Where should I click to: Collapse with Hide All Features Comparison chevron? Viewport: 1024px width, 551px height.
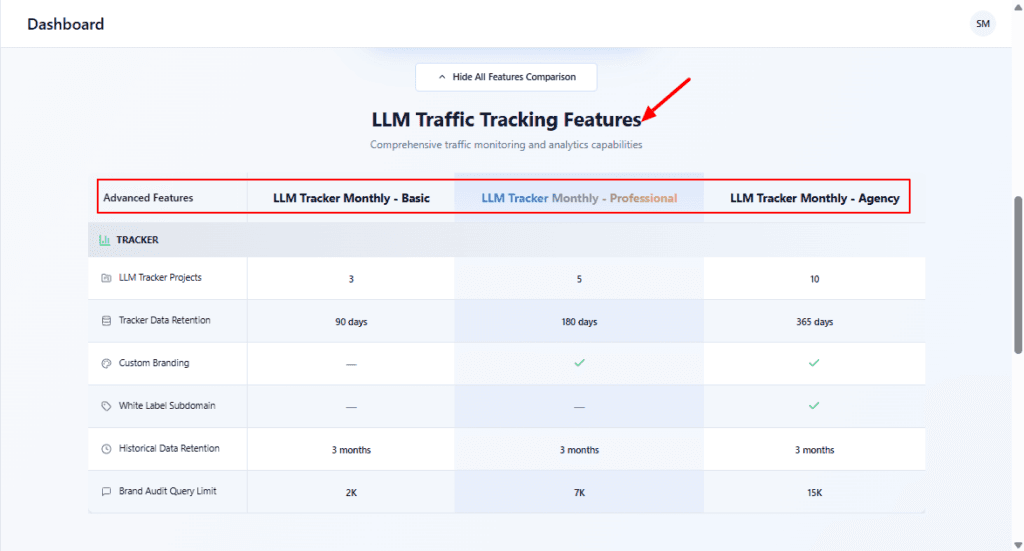[x=442, y=77]
